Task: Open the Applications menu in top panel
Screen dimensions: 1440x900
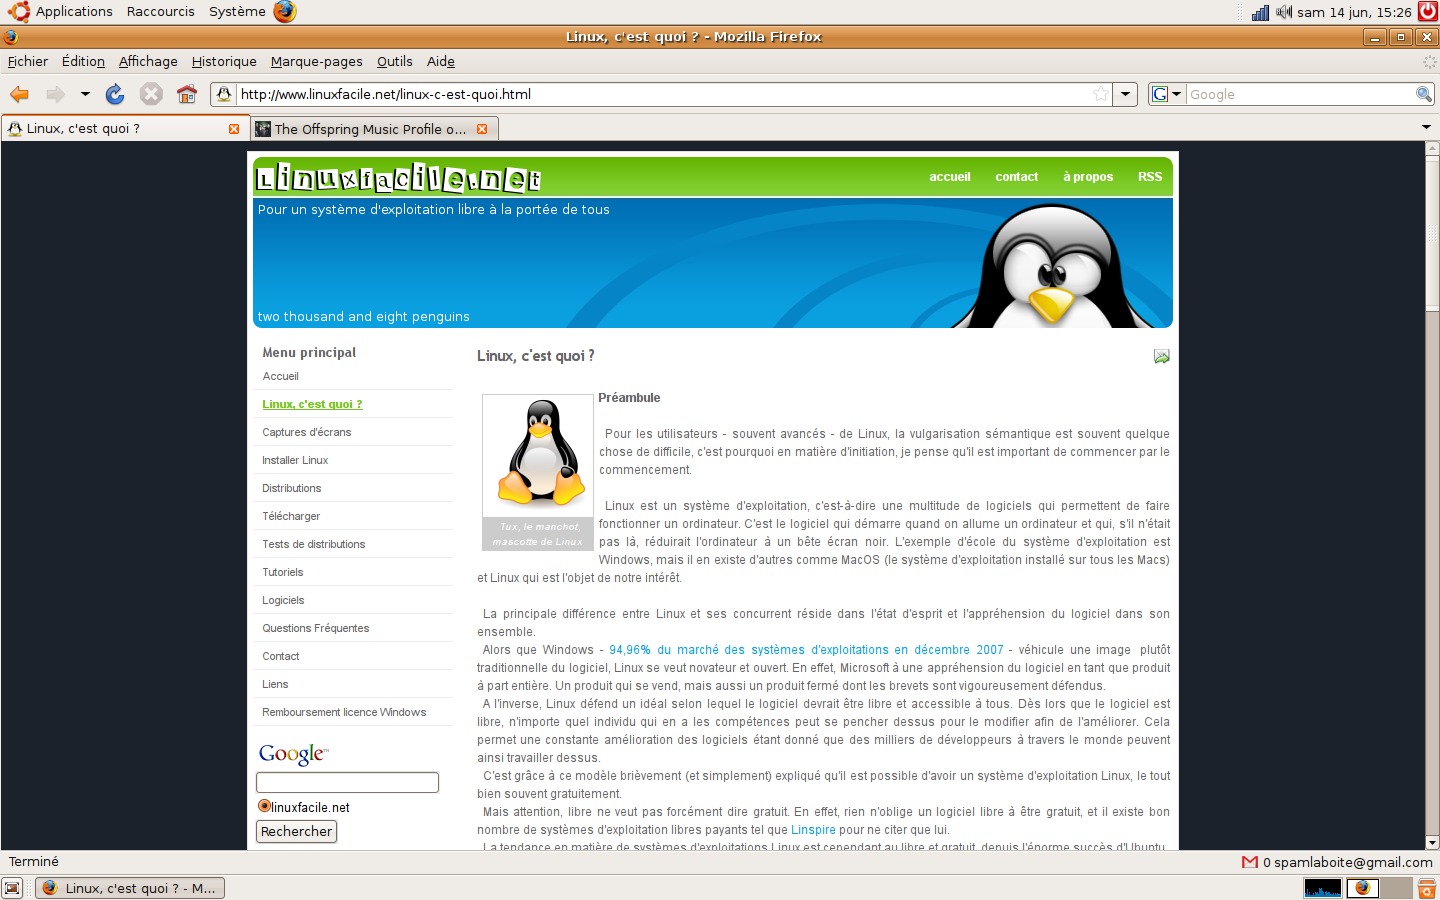Action: (60, 12)
